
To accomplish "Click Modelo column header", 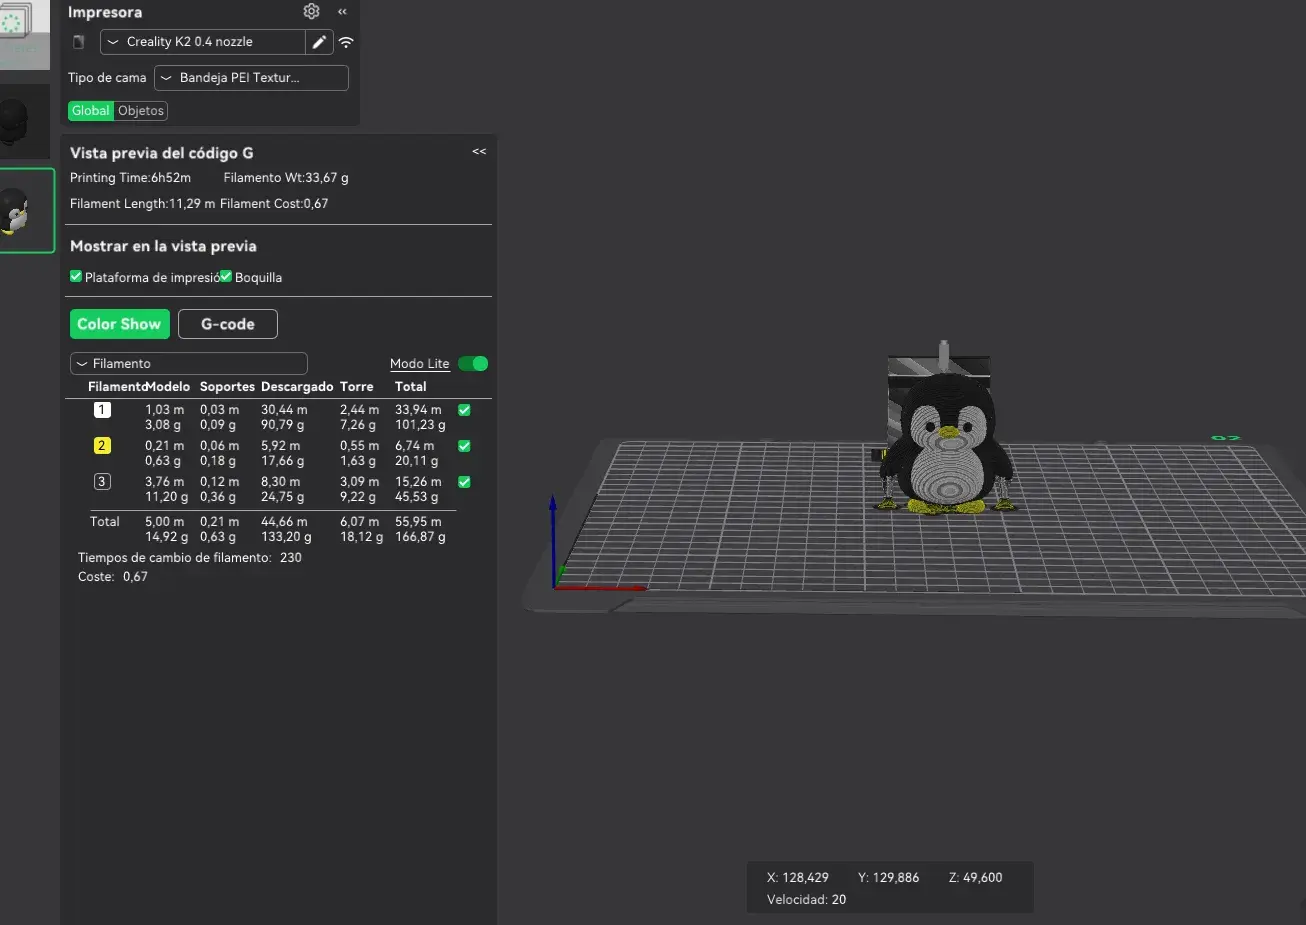I will click(x=167, y=387).
